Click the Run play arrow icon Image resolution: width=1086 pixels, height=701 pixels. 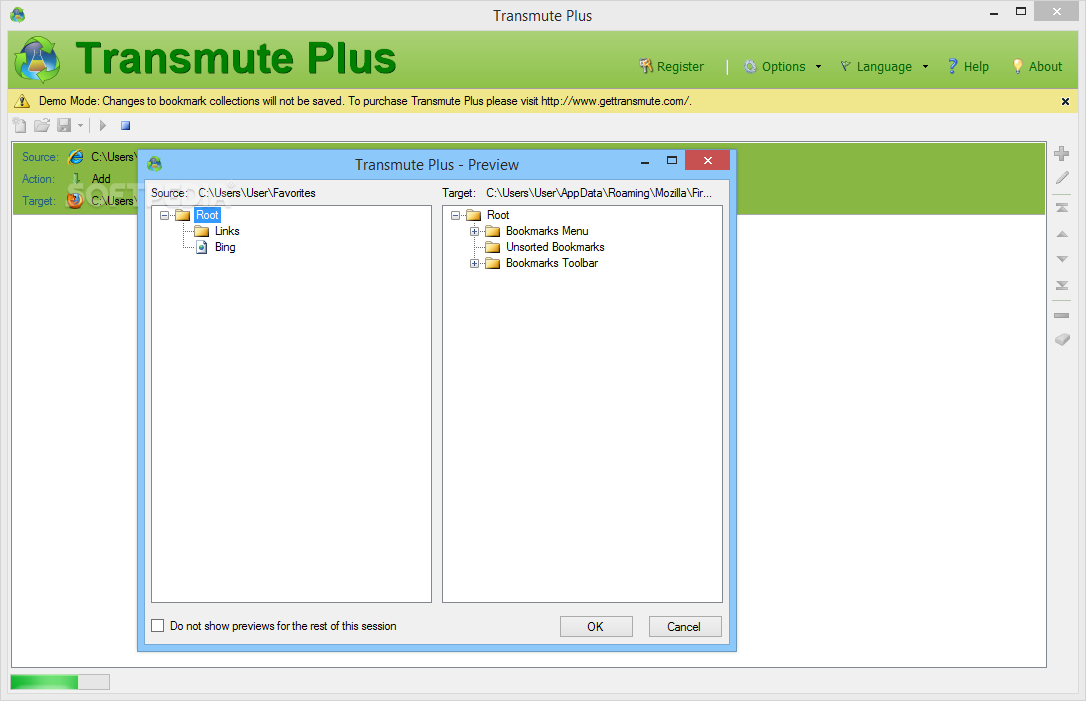pyautogui.click(x=103, y=125)
